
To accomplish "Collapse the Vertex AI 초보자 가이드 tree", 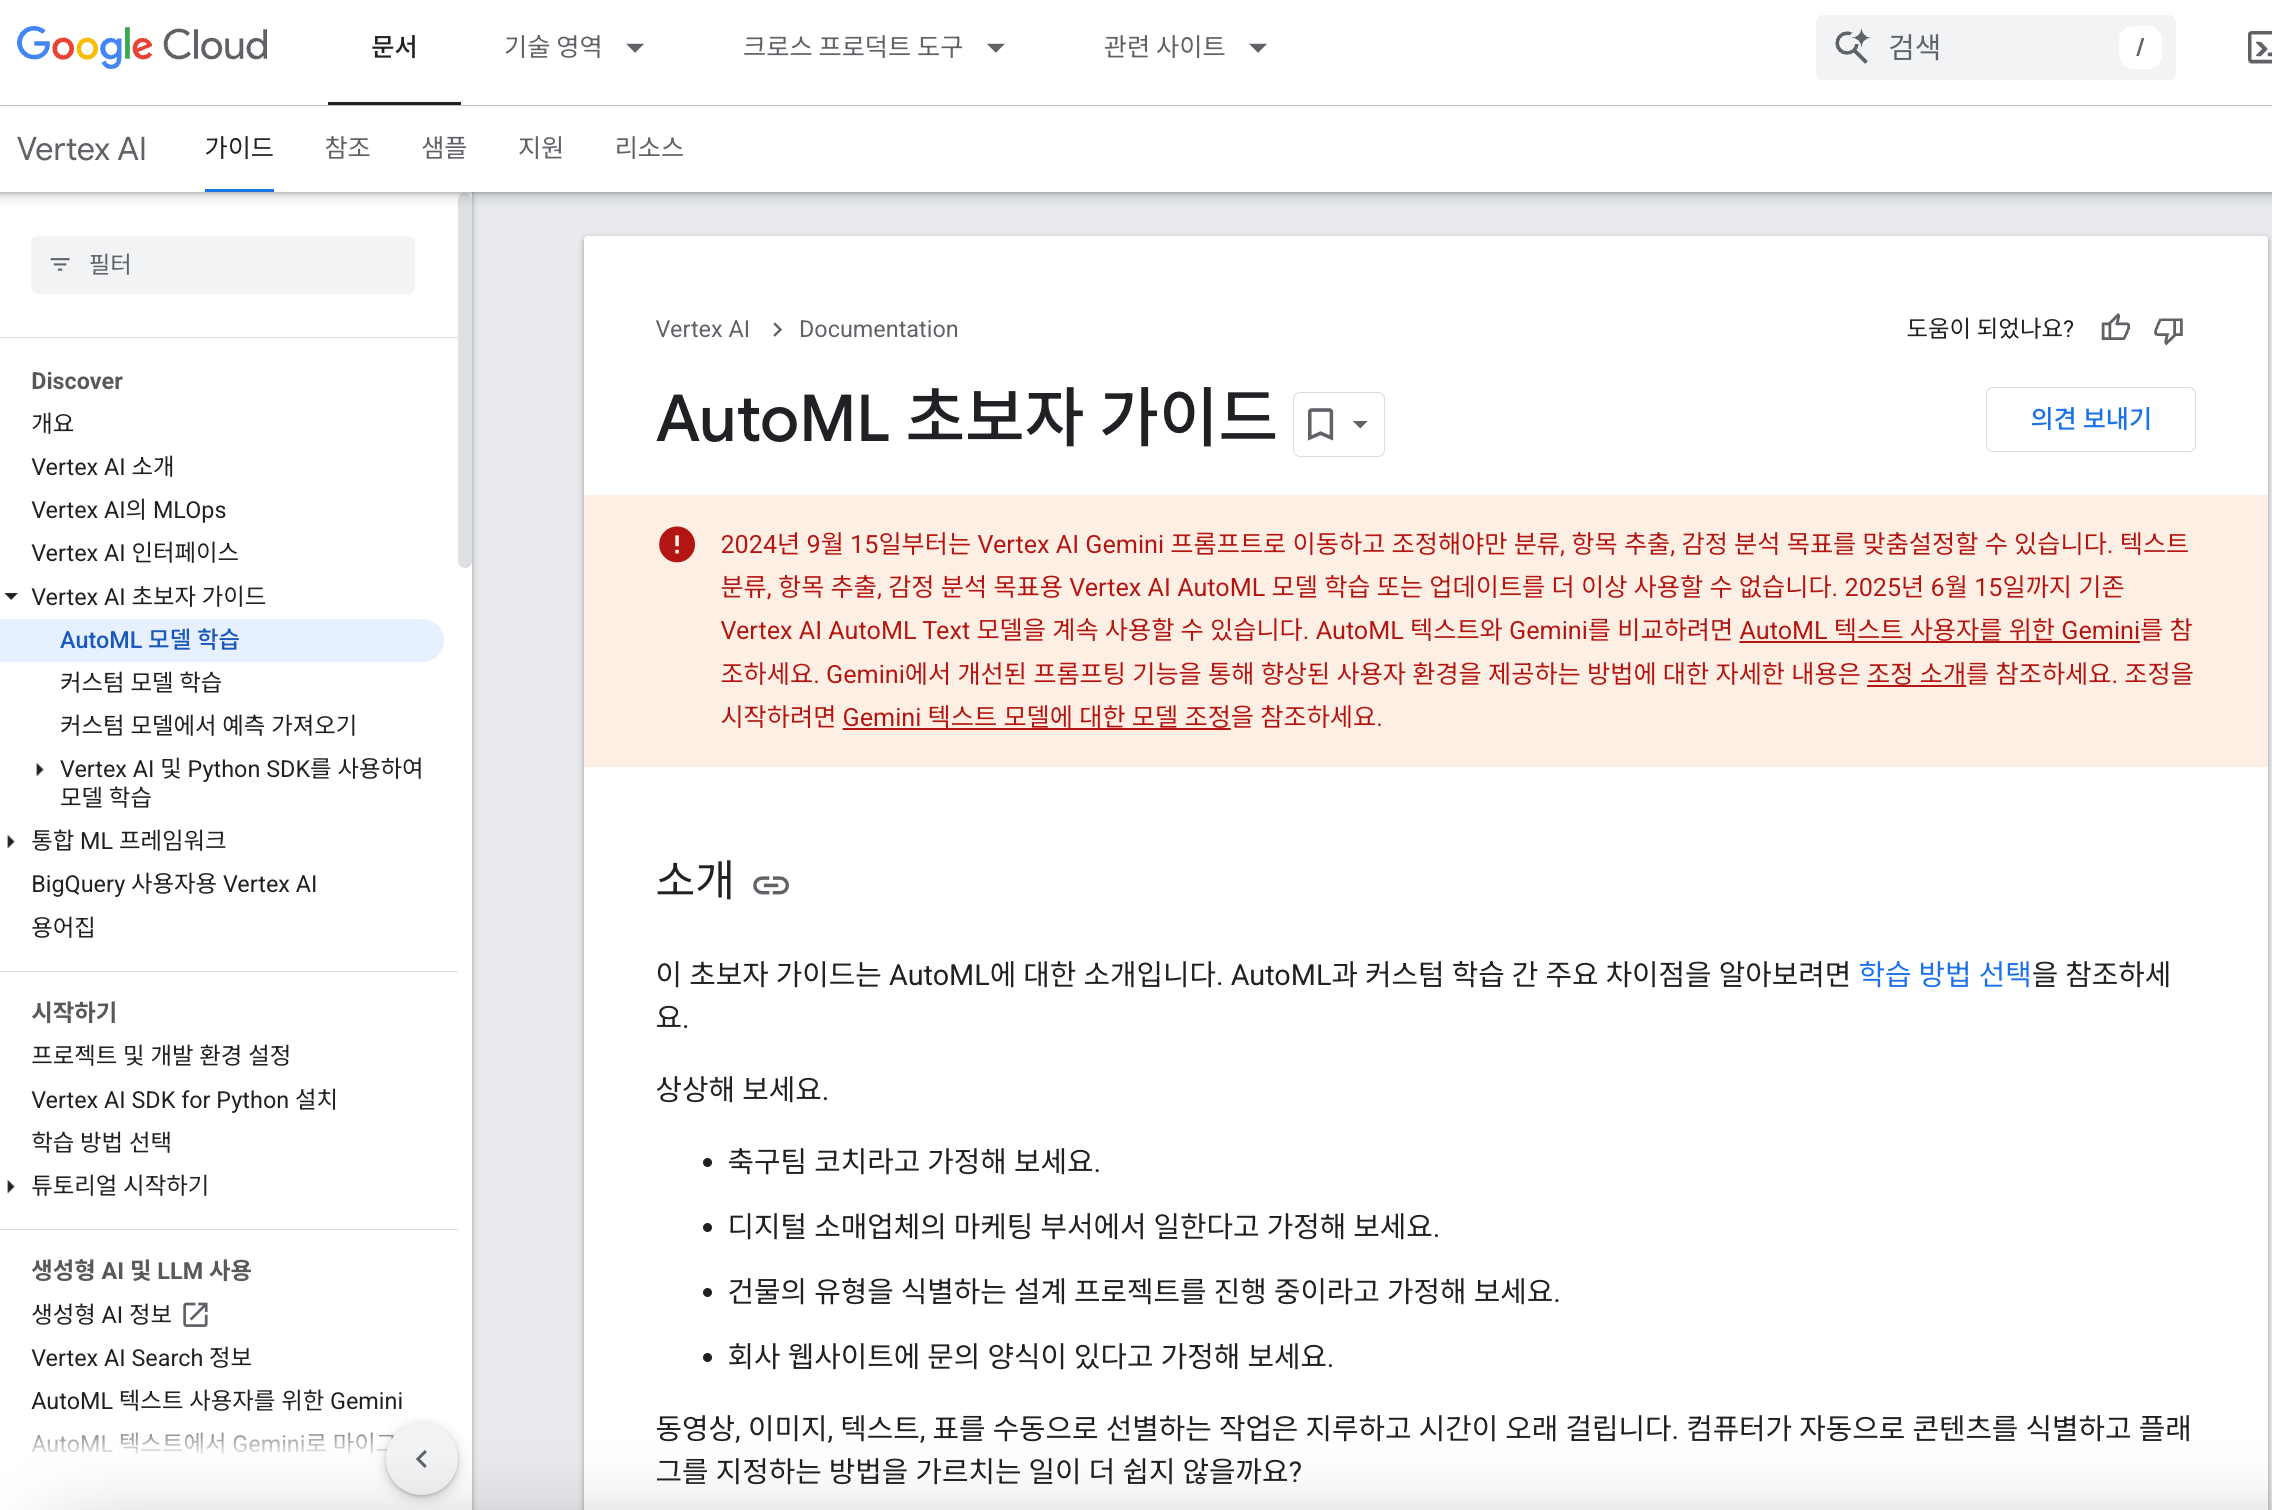I will 12,596.
